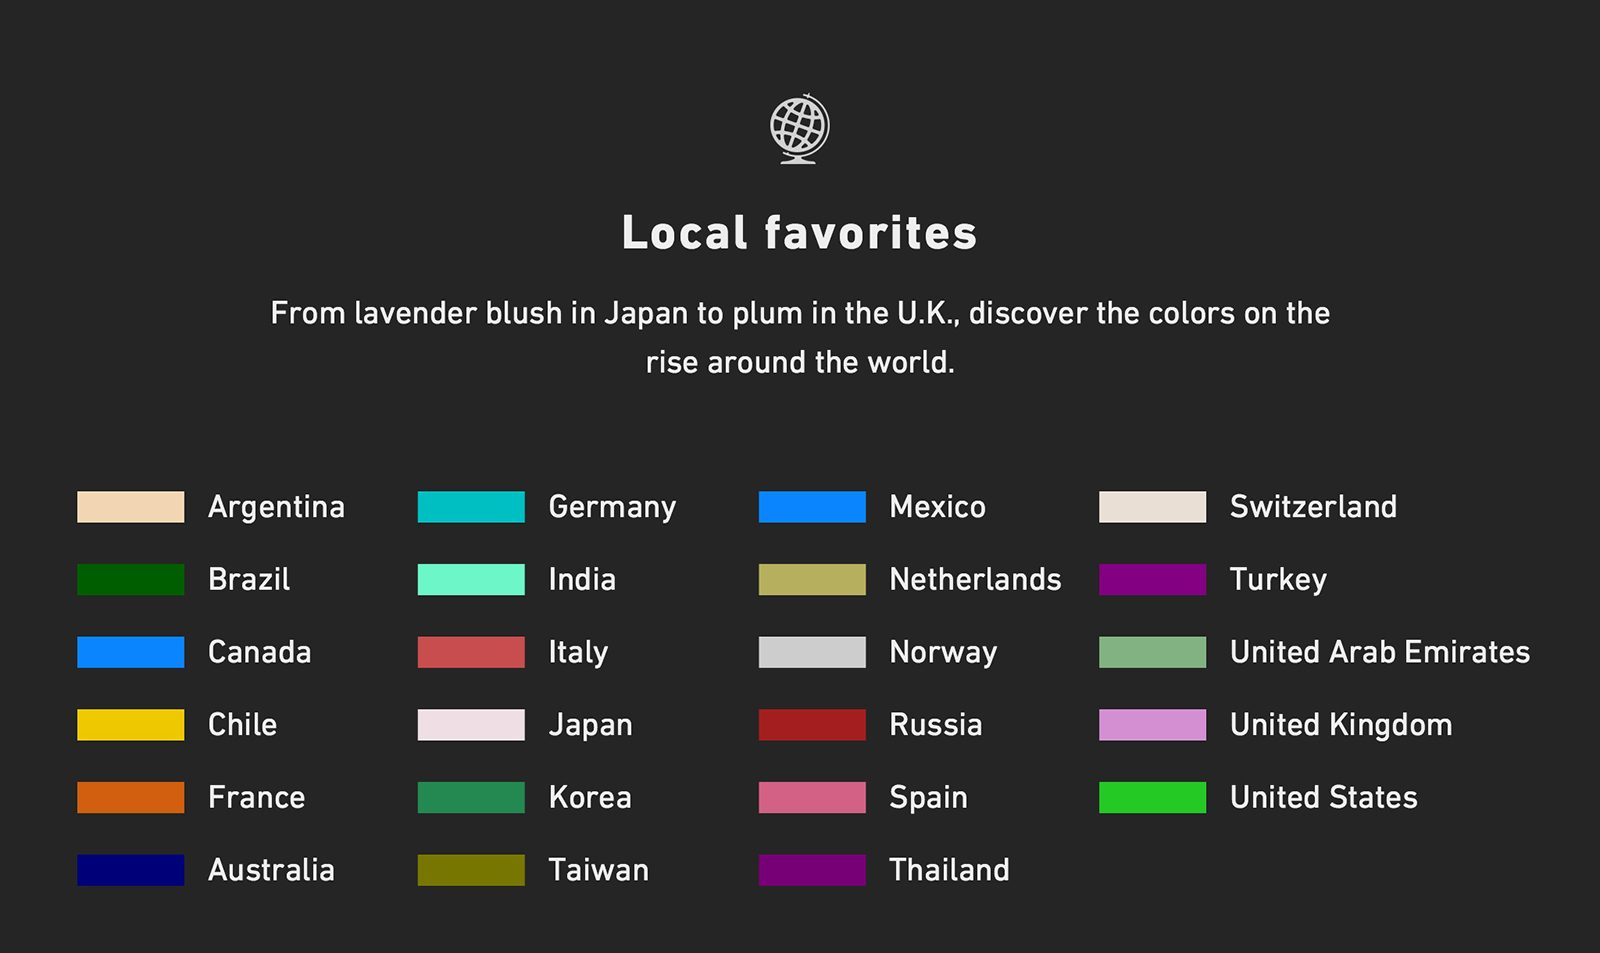Choose the Spain pink swatch
This screenshot has width=1600, height=953.
click(812, 798)
